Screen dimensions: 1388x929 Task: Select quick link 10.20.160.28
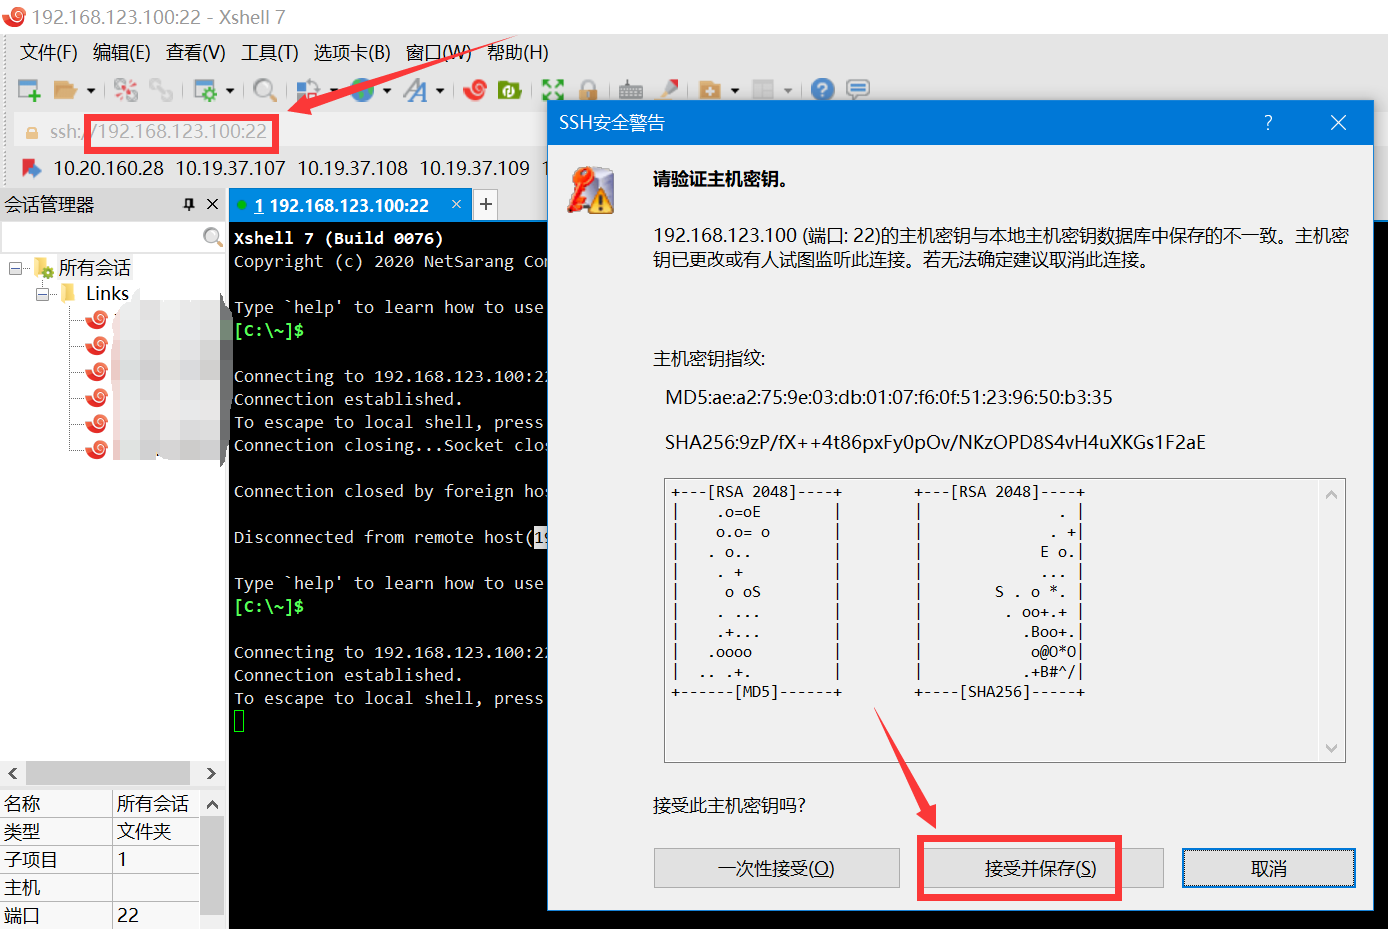click(108, 168)
